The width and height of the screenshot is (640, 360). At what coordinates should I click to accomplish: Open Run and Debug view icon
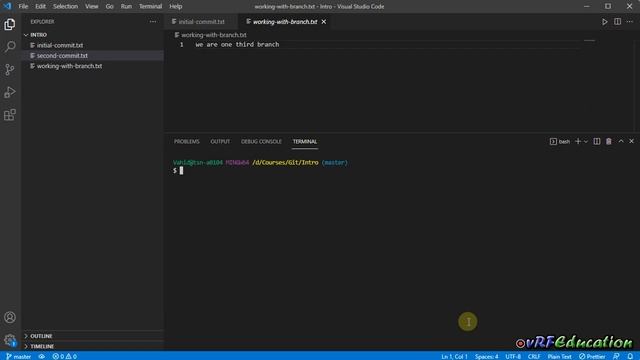(x=10, y=92)
